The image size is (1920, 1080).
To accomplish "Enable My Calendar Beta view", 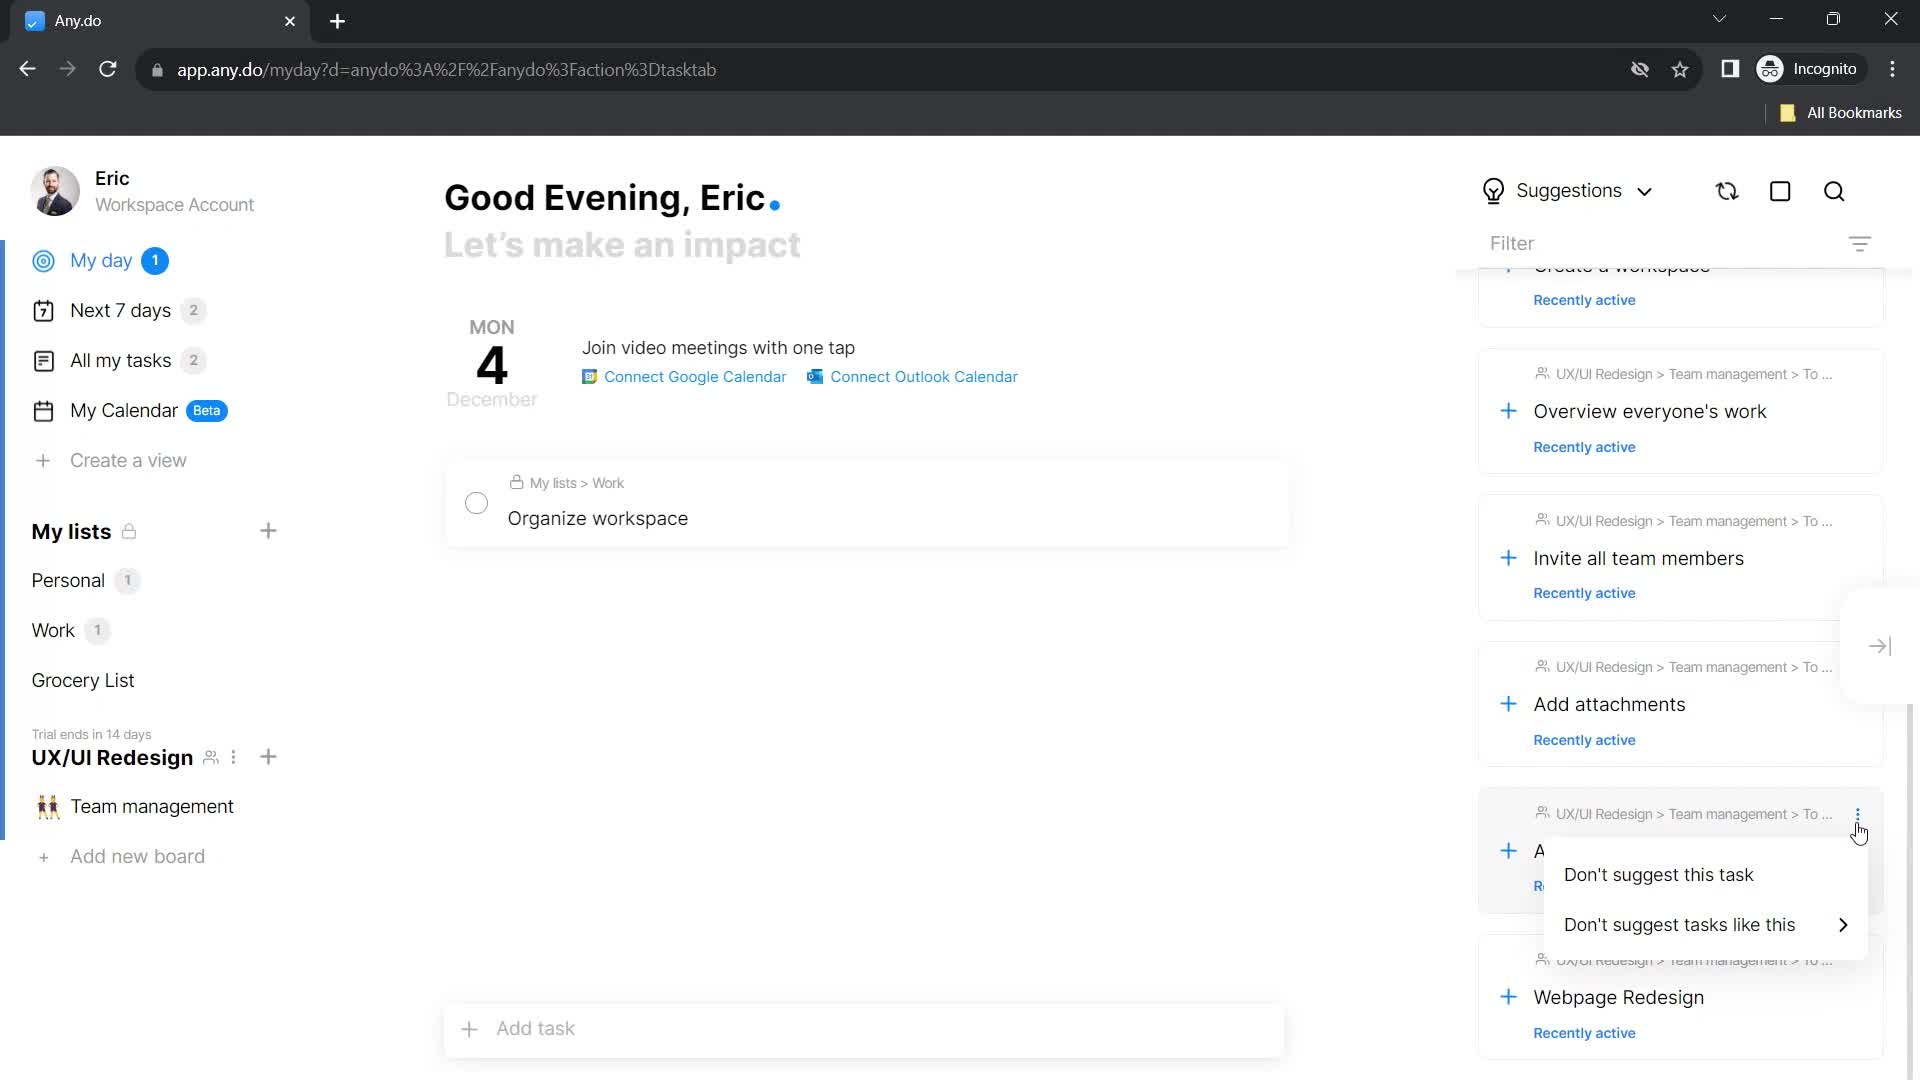I will click(124, 410).
